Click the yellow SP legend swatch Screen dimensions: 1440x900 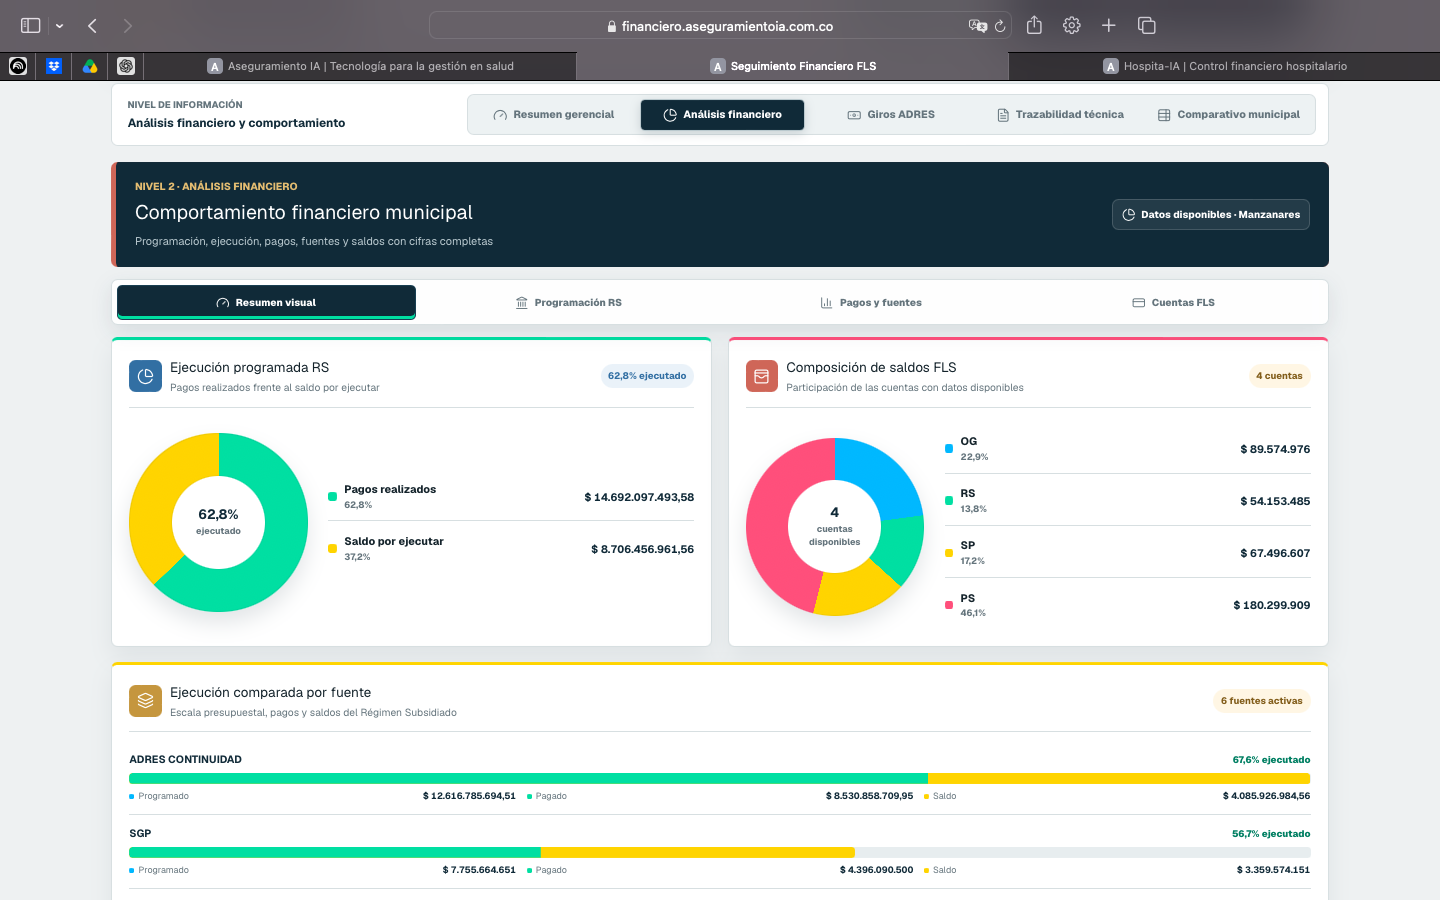[x=949, y=553]
